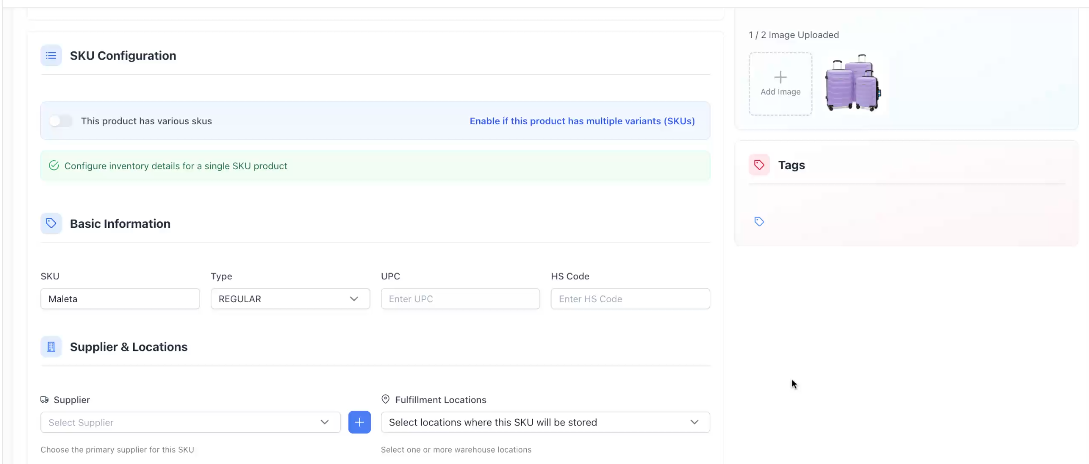Click the Enter HS Code input field

[x=630, y=299]
